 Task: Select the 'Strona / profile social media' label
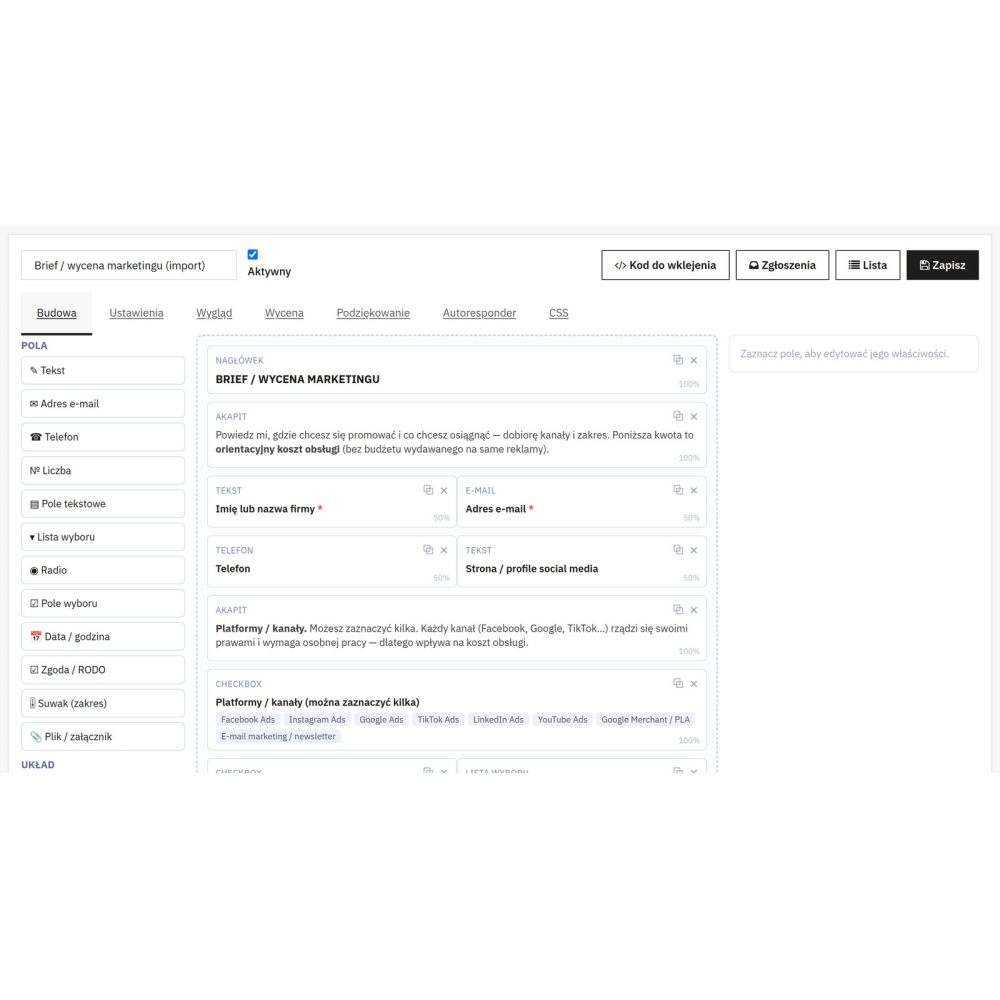pos(532,569)
